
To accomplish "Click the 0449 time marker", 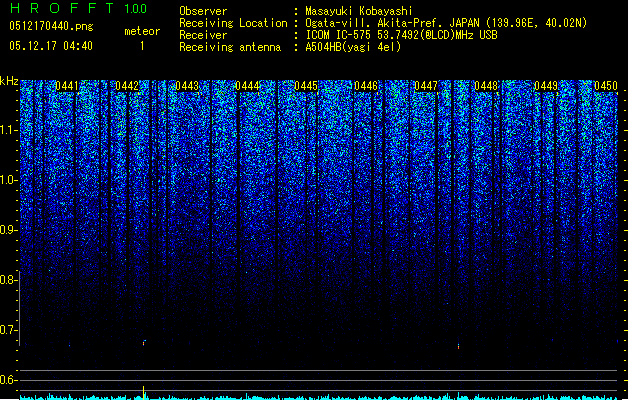I will tap(546, 86).
